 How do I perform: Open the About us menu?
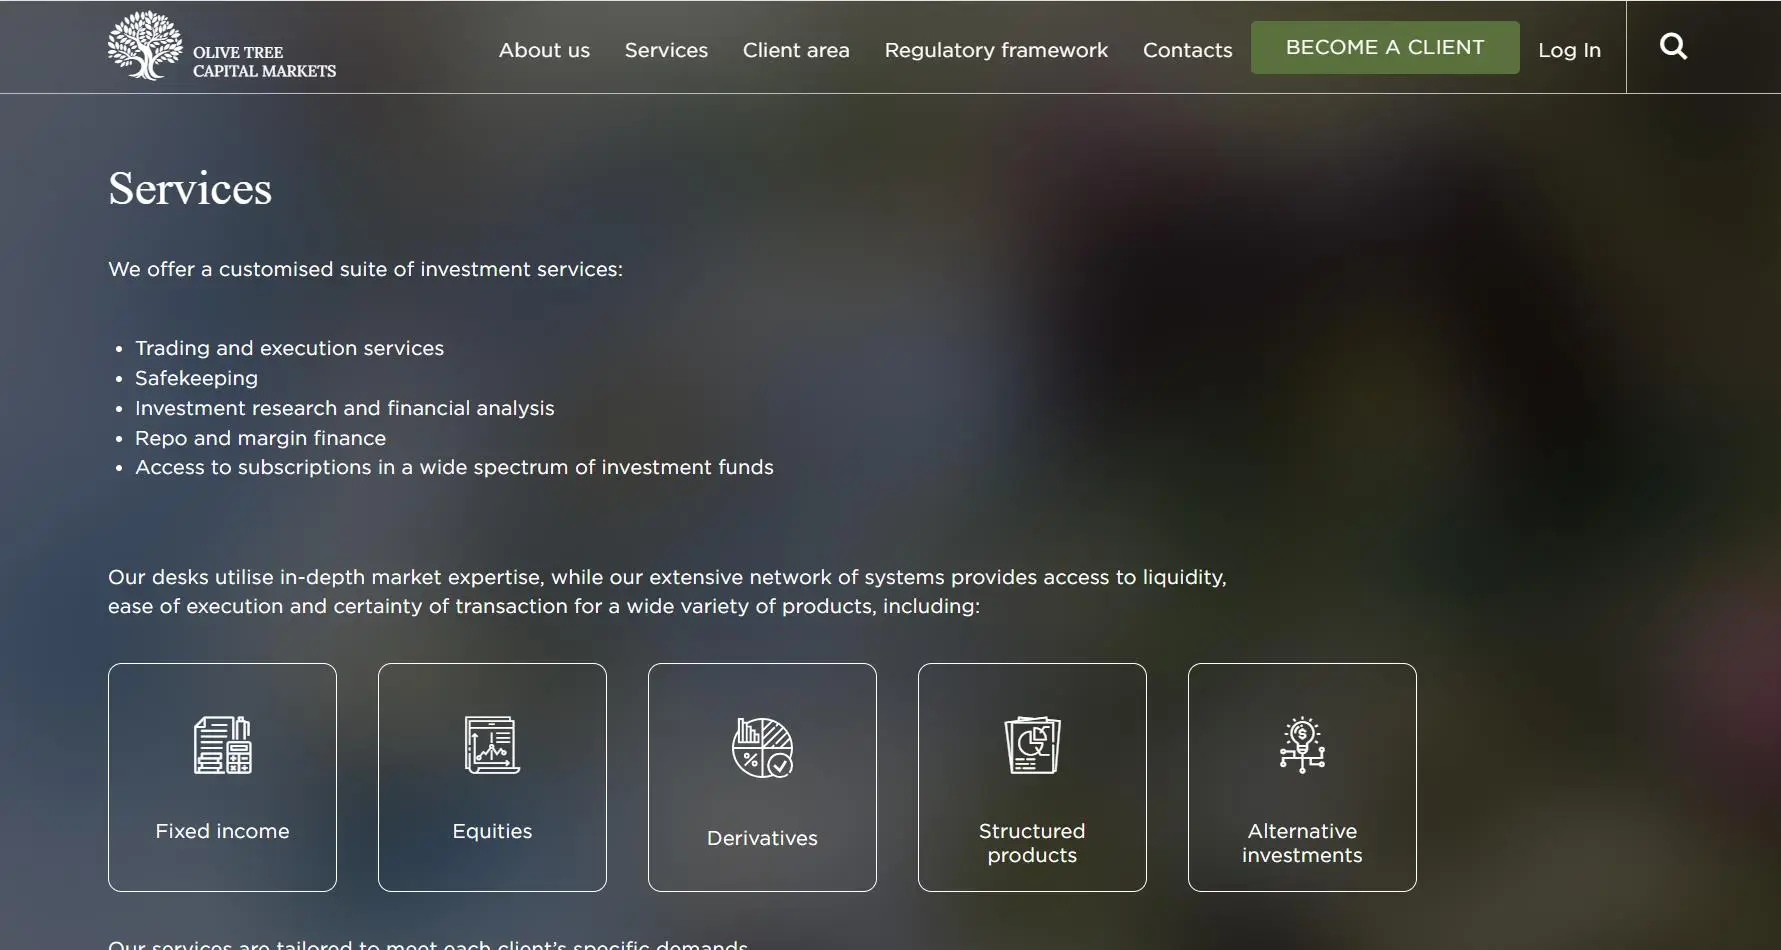(x=544, y=50)
